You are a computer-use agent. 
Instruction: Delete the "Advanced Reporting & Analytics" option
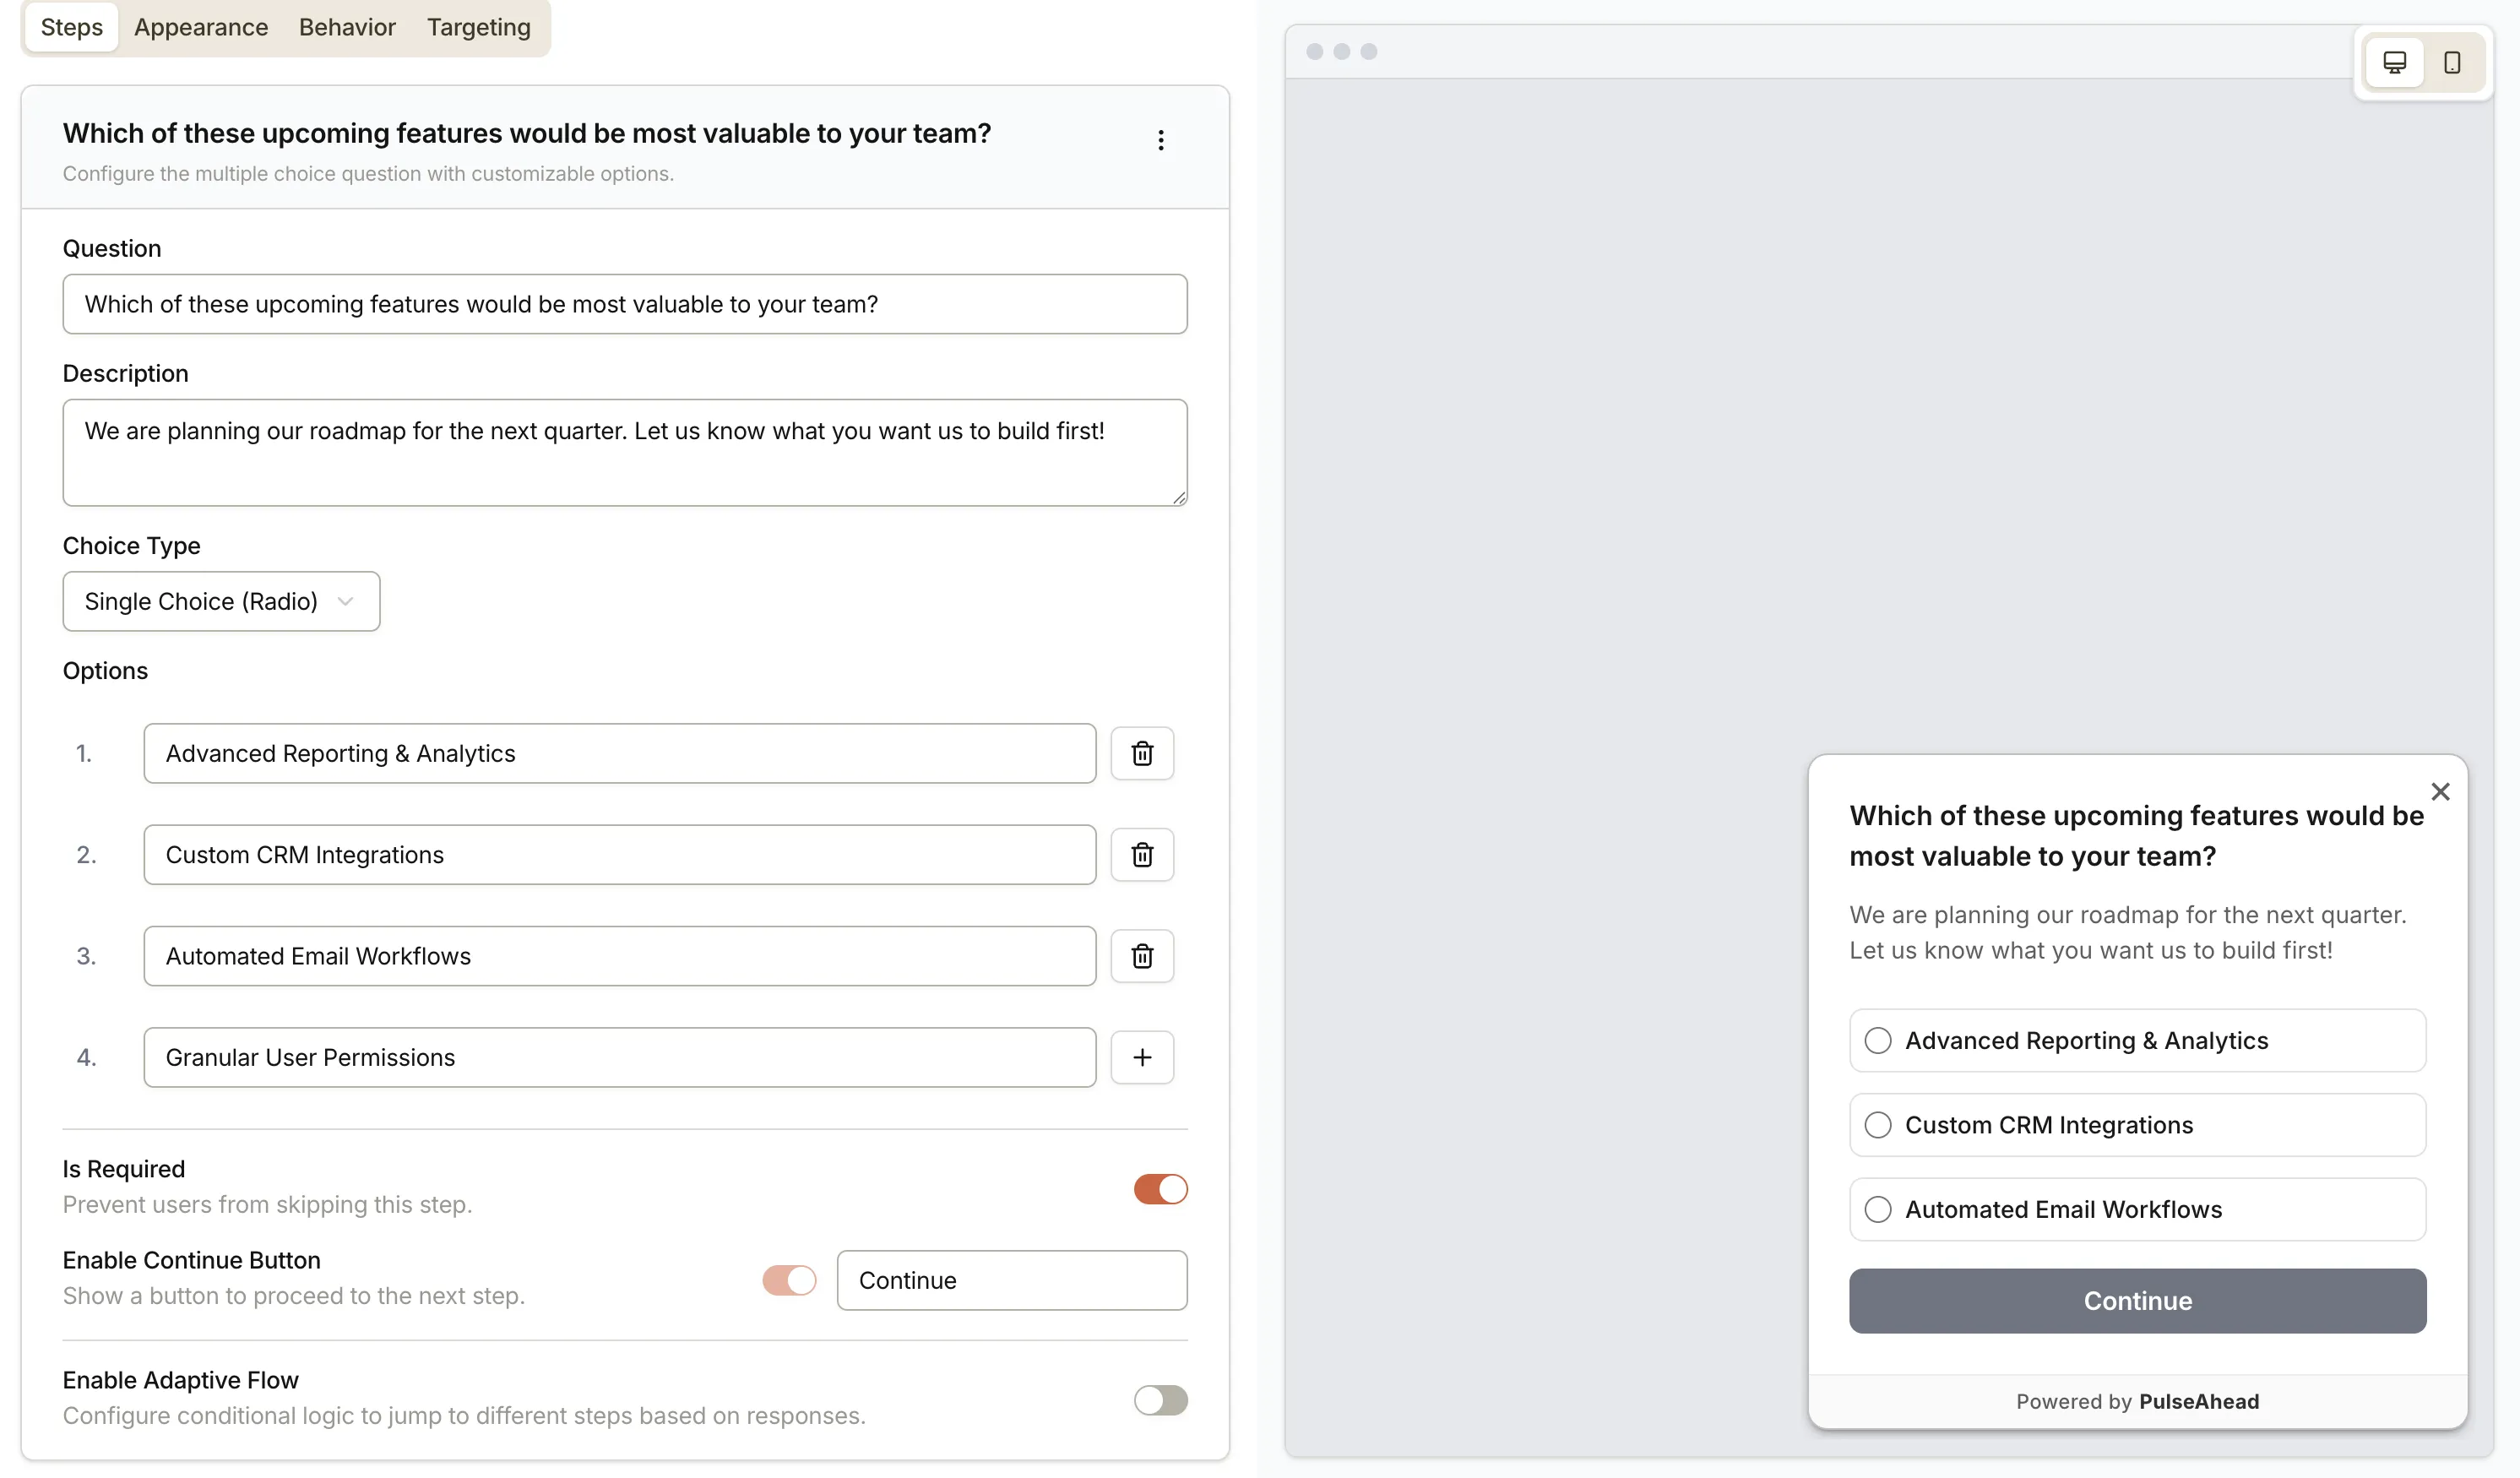coord(1142,753)
